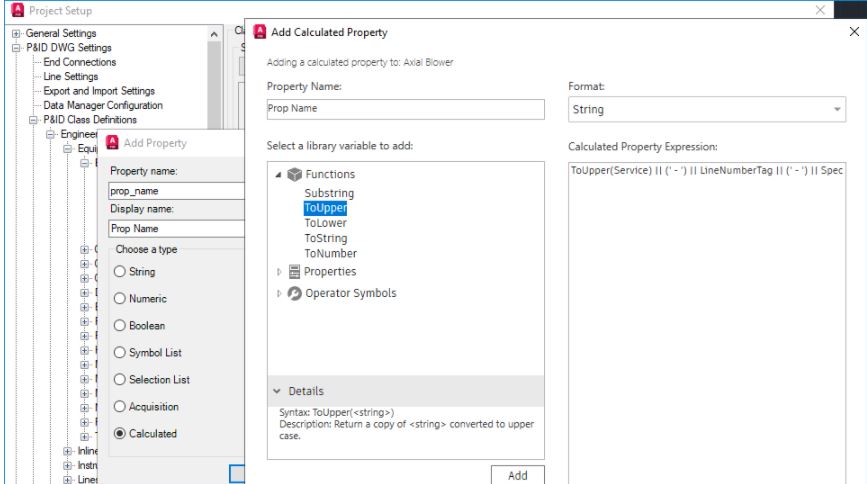Click the Operator Symbols icon
Viewport: 867px width, 484px height.
(x=295, y=293)
